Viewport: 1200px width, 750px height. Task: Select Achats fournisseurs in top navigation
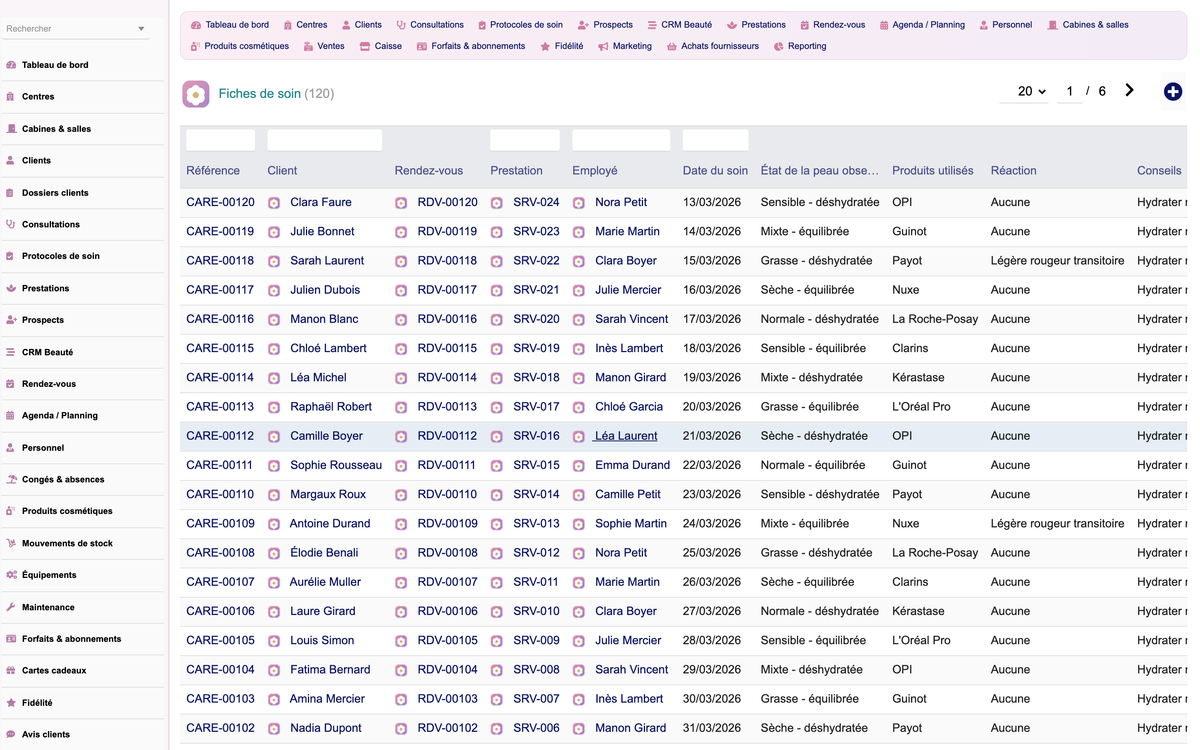coord(712,46)
